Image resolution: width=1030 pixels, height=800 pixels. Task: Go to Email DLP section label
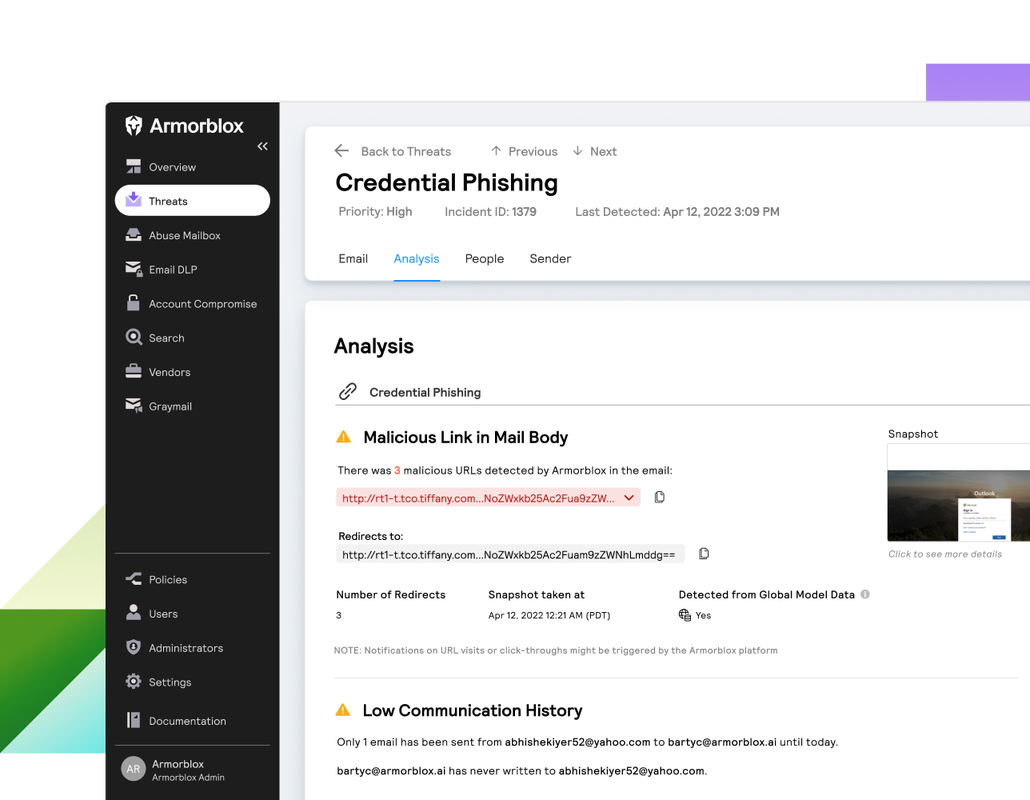(173, 269)
